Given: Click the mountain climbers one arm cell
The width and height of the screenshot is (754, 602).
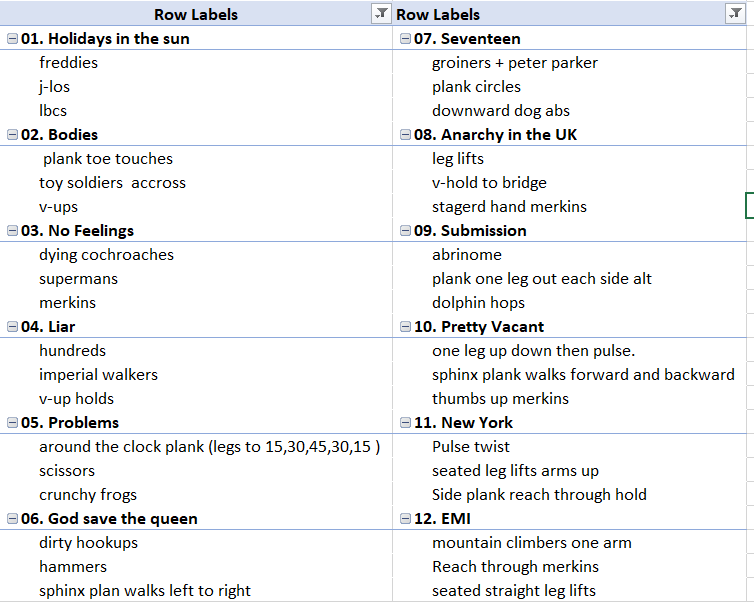Looking at the screenshot, I should pyautogui.click(x=531, y=543).
